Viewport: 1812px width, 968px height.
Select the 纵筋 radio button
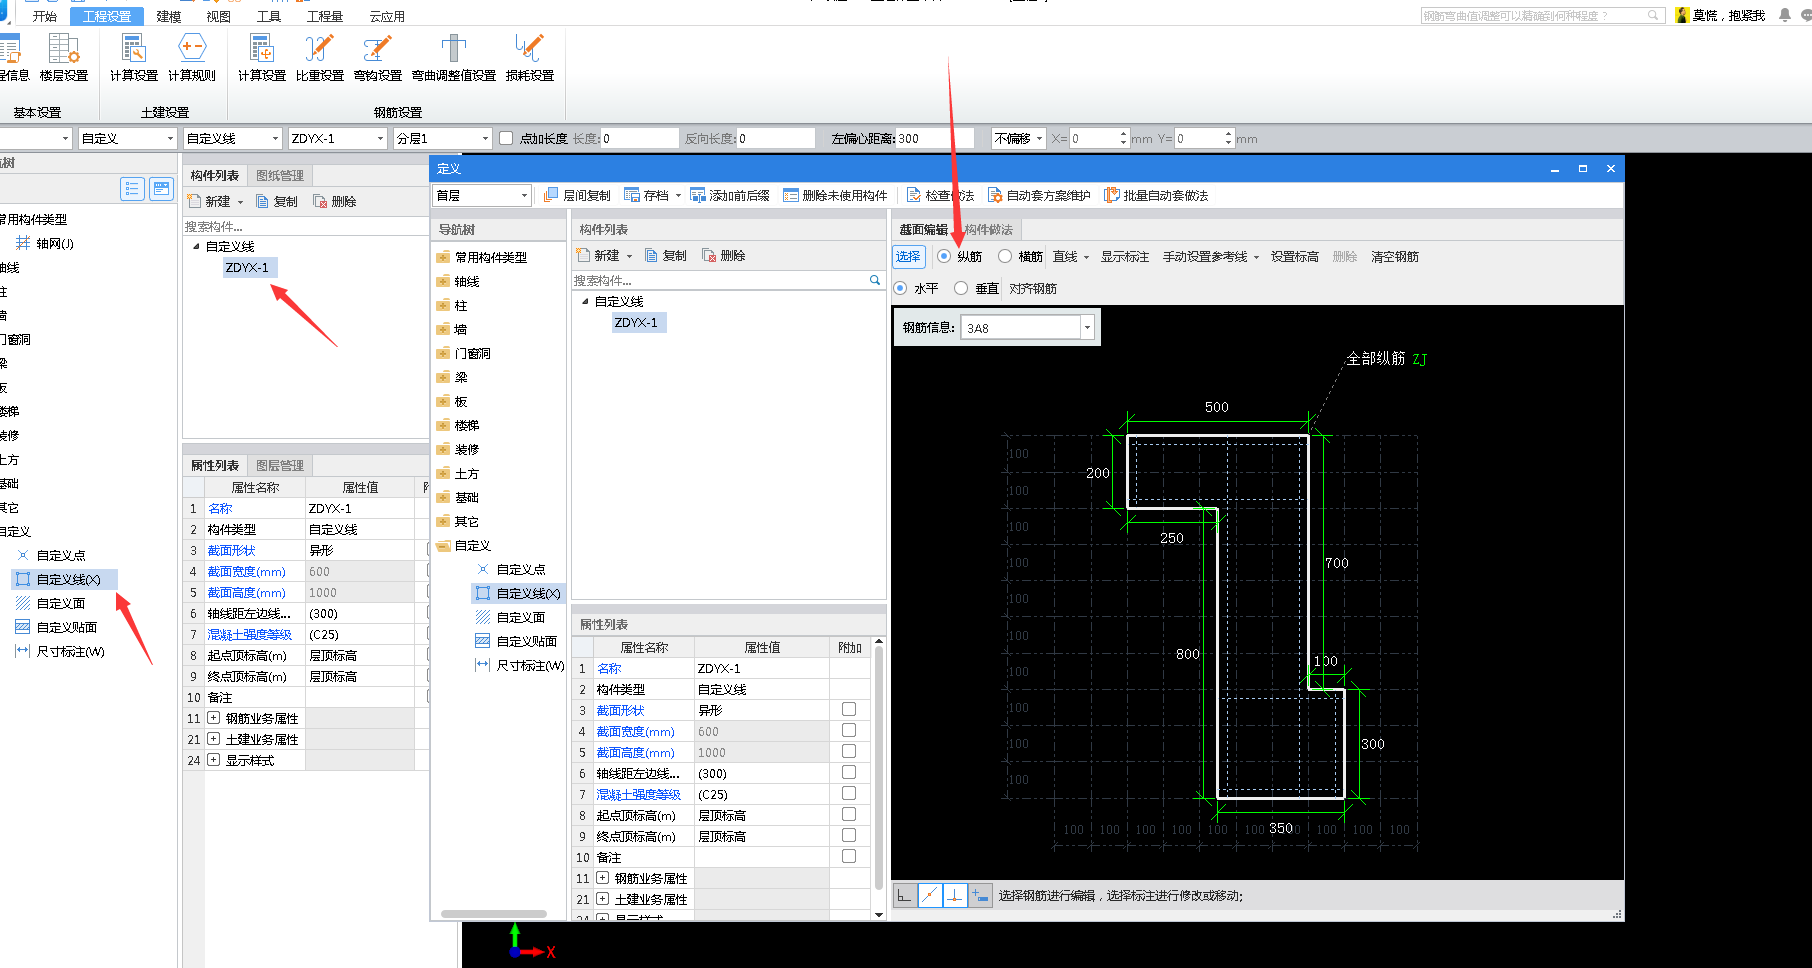pyautogui.click(x=944, y=257)
